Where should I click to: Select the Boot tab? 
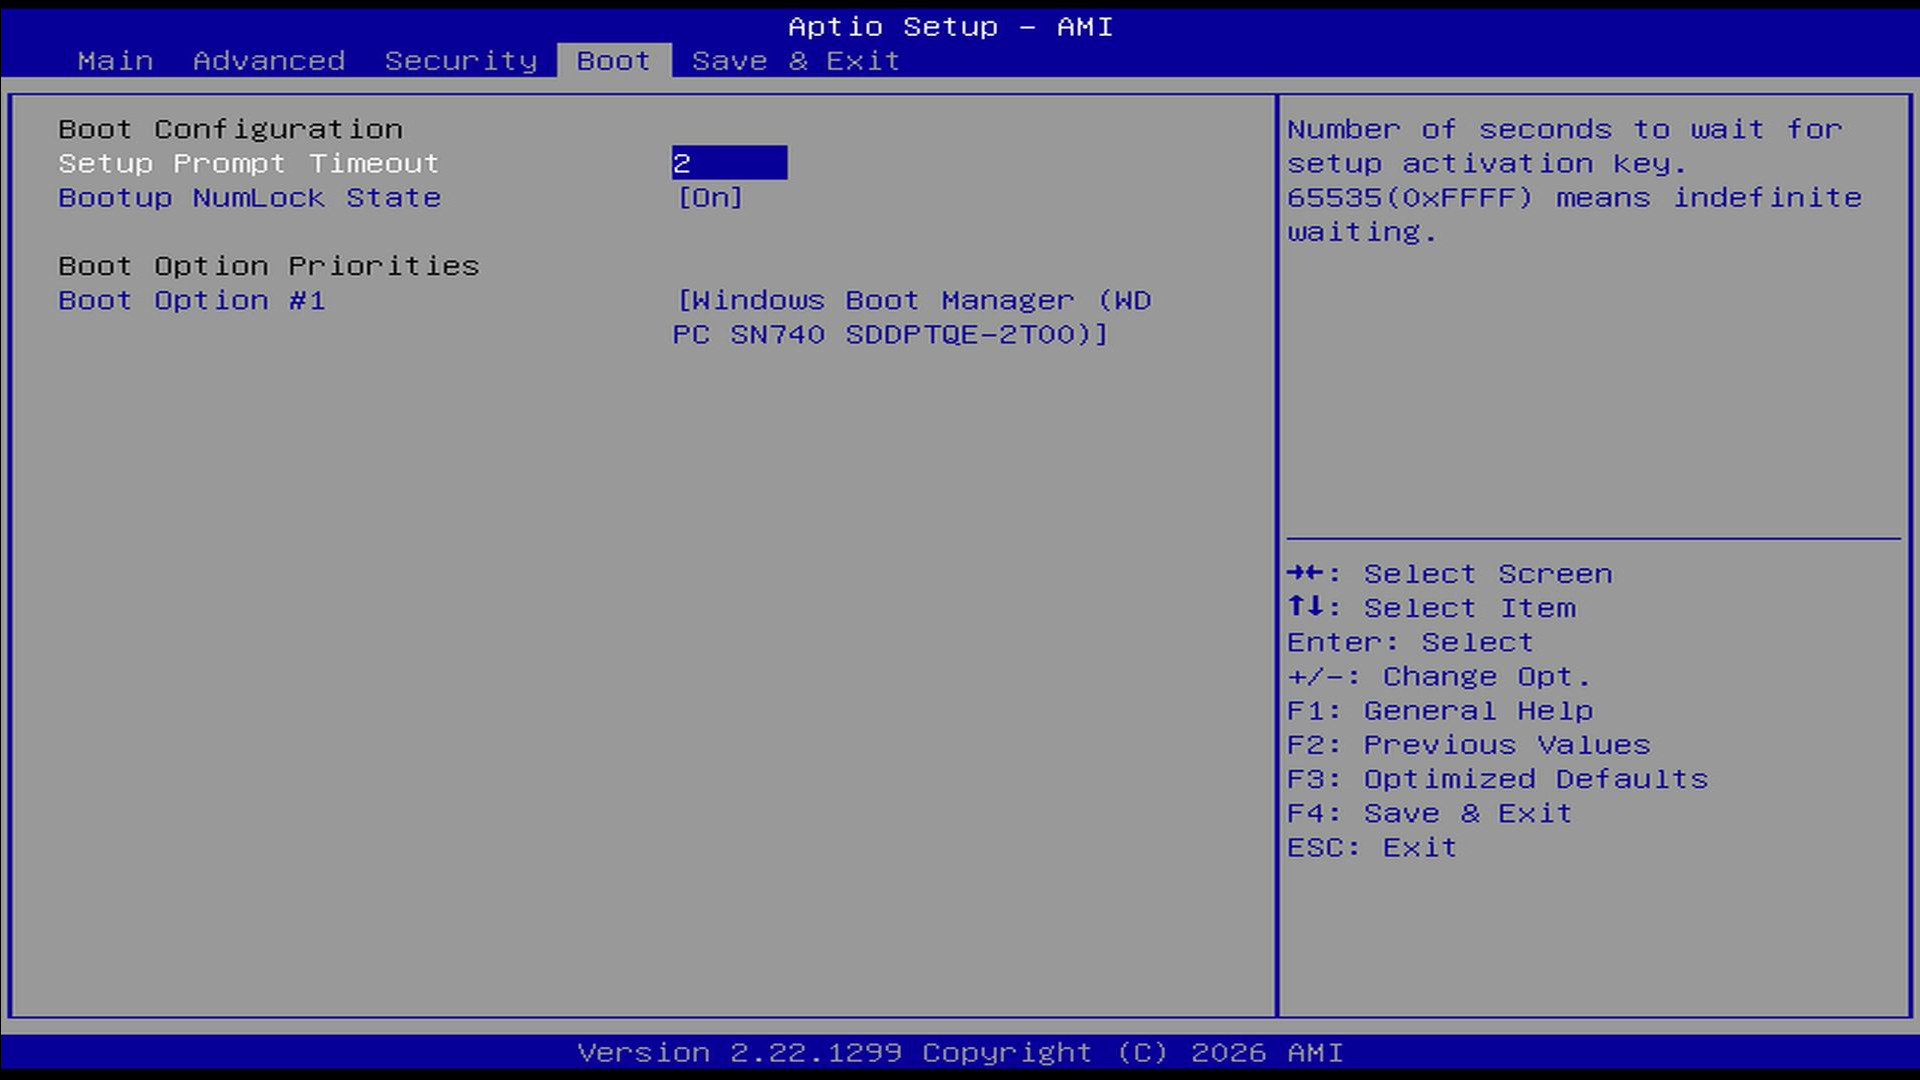(613, 61)
